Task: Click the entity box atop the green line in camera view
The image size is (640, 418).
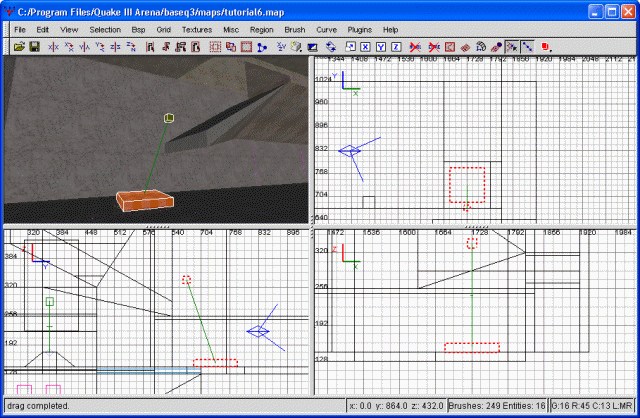Action: tap(169, 118)
